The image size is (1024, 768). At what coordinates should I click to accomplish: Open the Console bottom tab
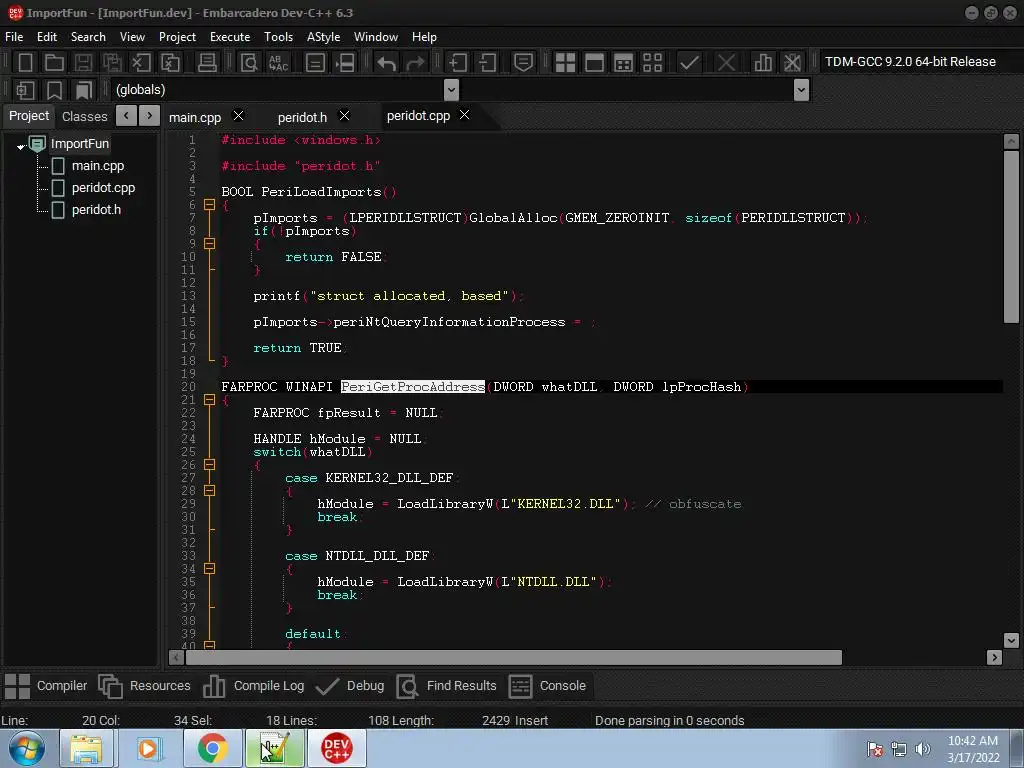[x=547, y=686]
